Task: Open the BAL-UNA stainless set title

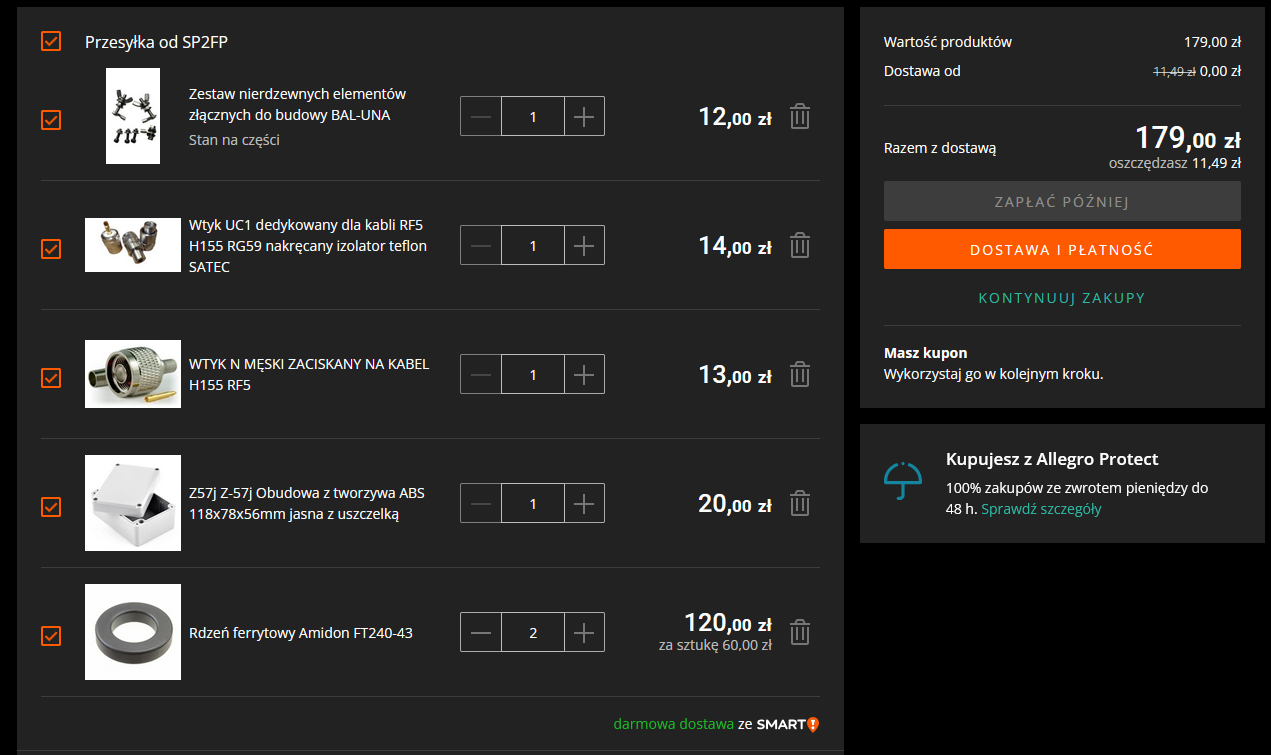Action: coord(297,104)
